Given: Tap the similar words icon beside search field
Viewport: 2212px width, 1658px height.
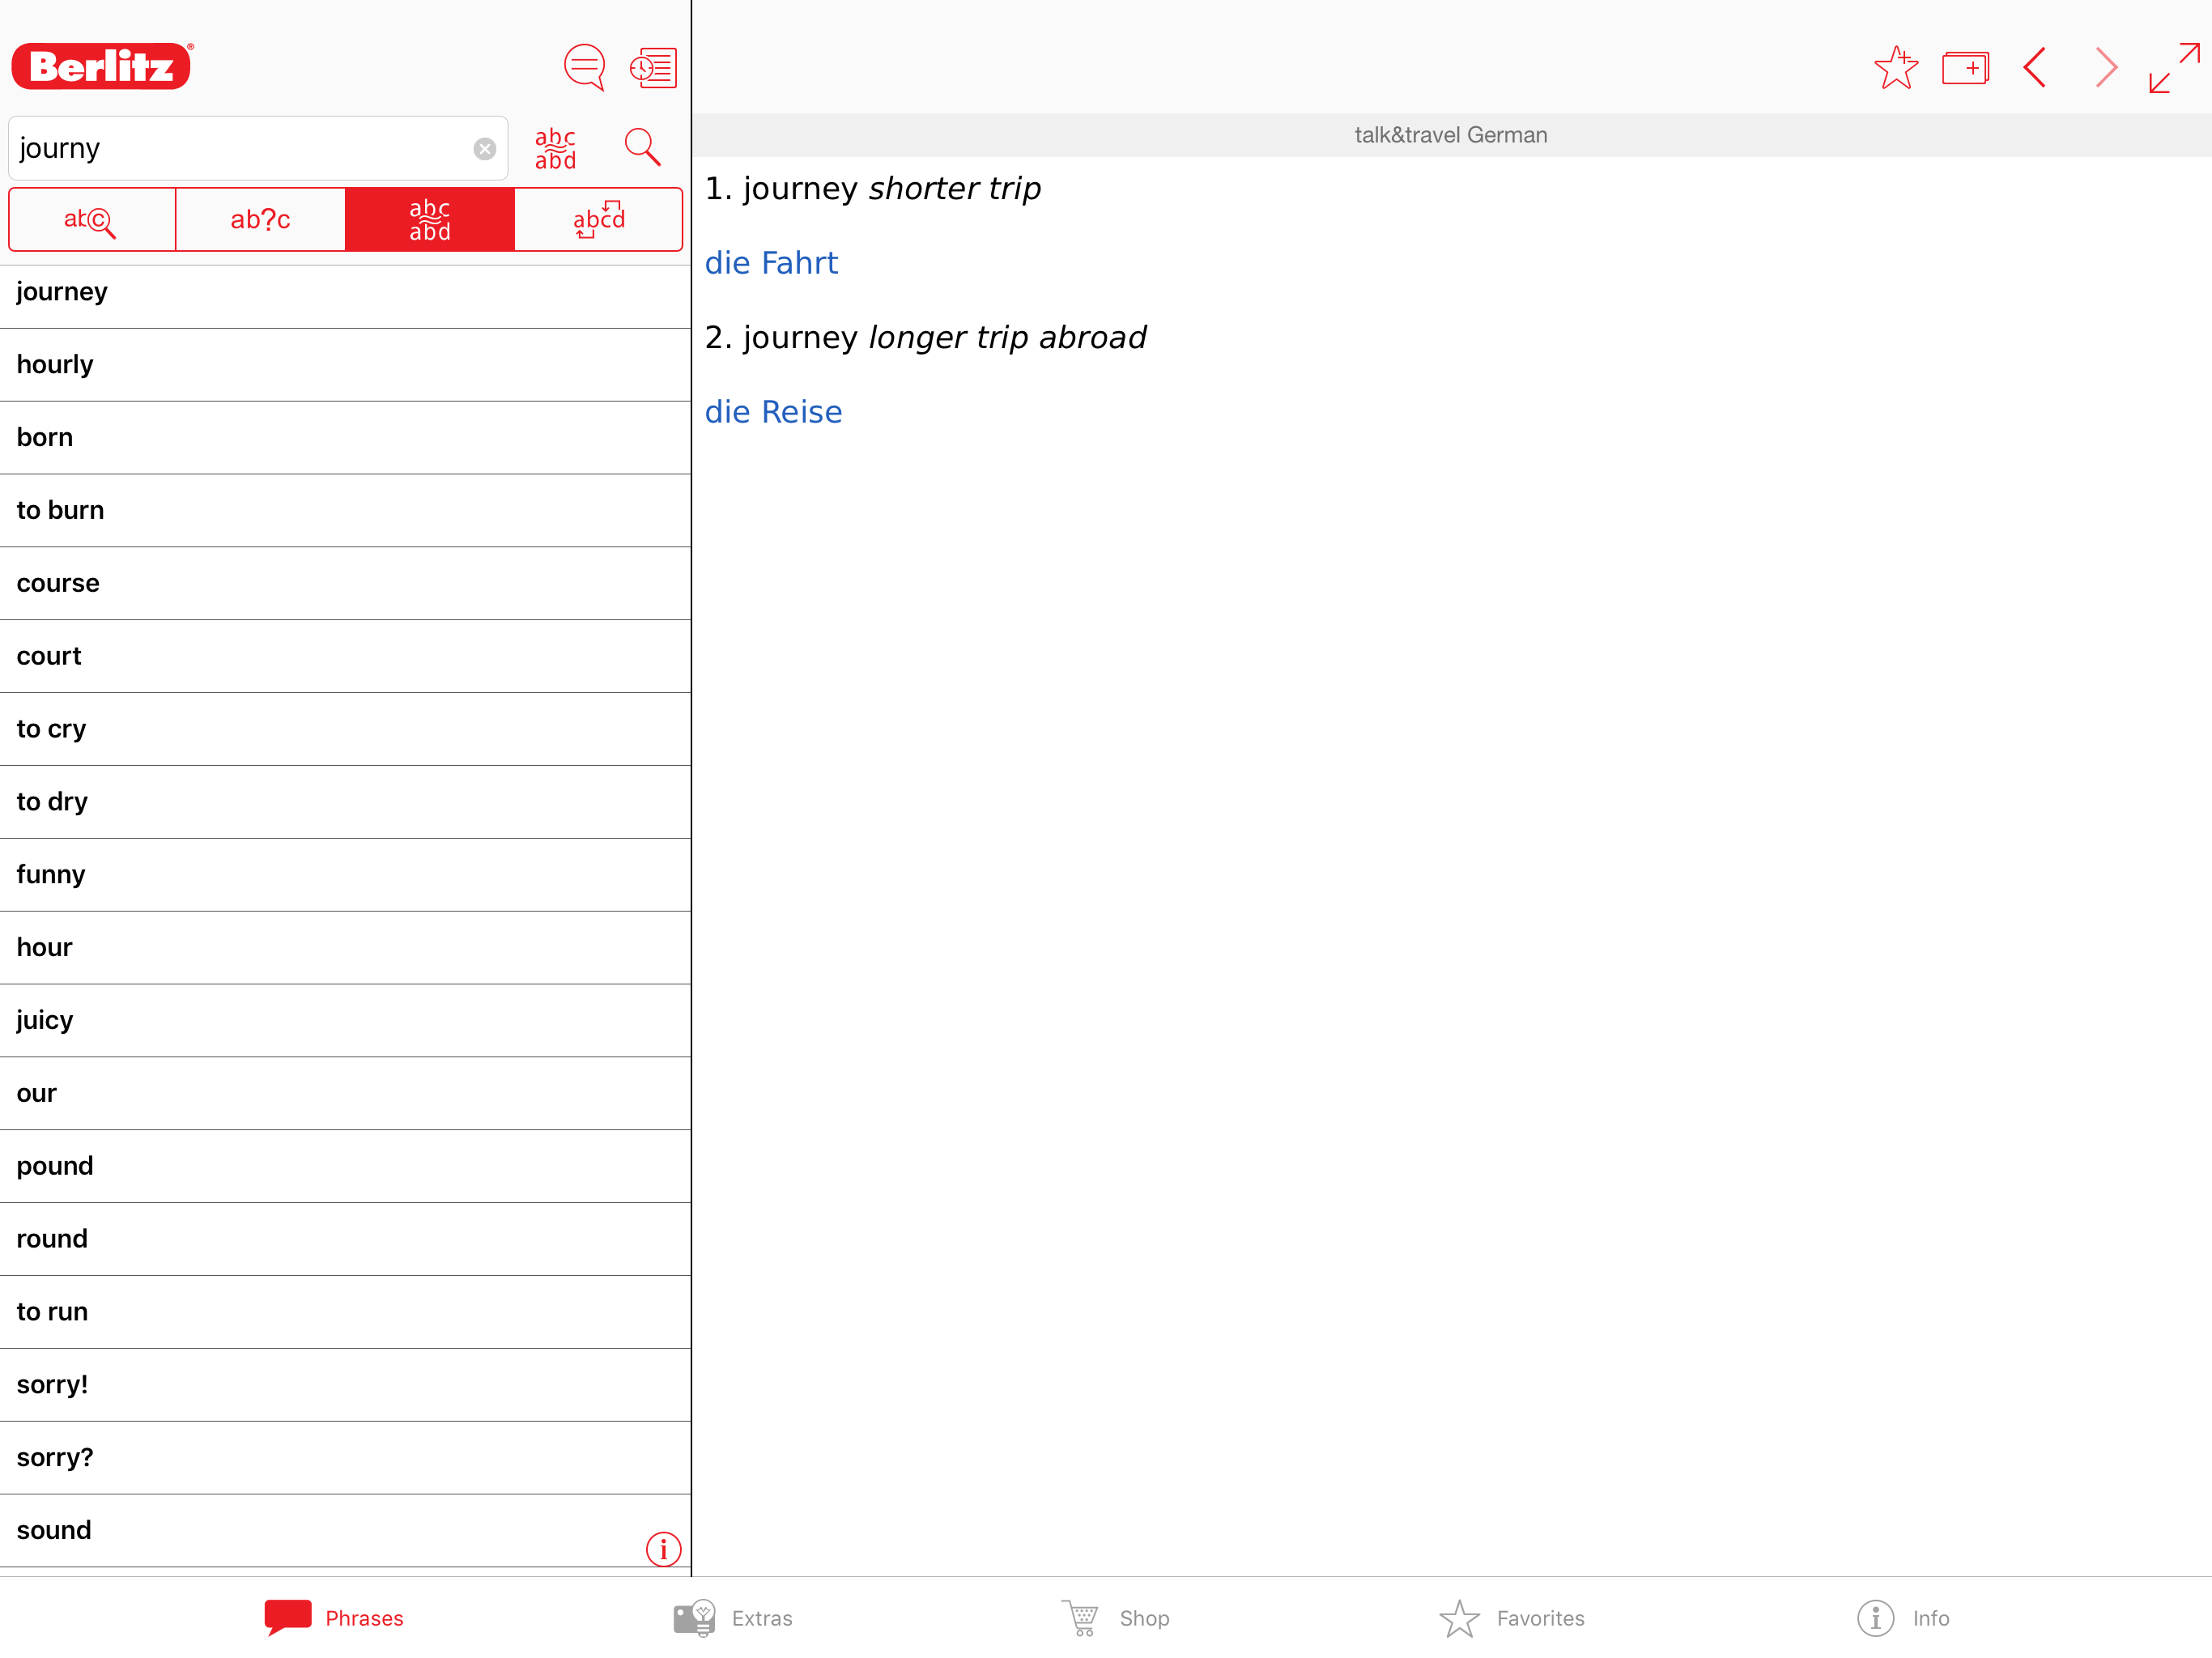Looking at the screenshot, I should (556, 149).
